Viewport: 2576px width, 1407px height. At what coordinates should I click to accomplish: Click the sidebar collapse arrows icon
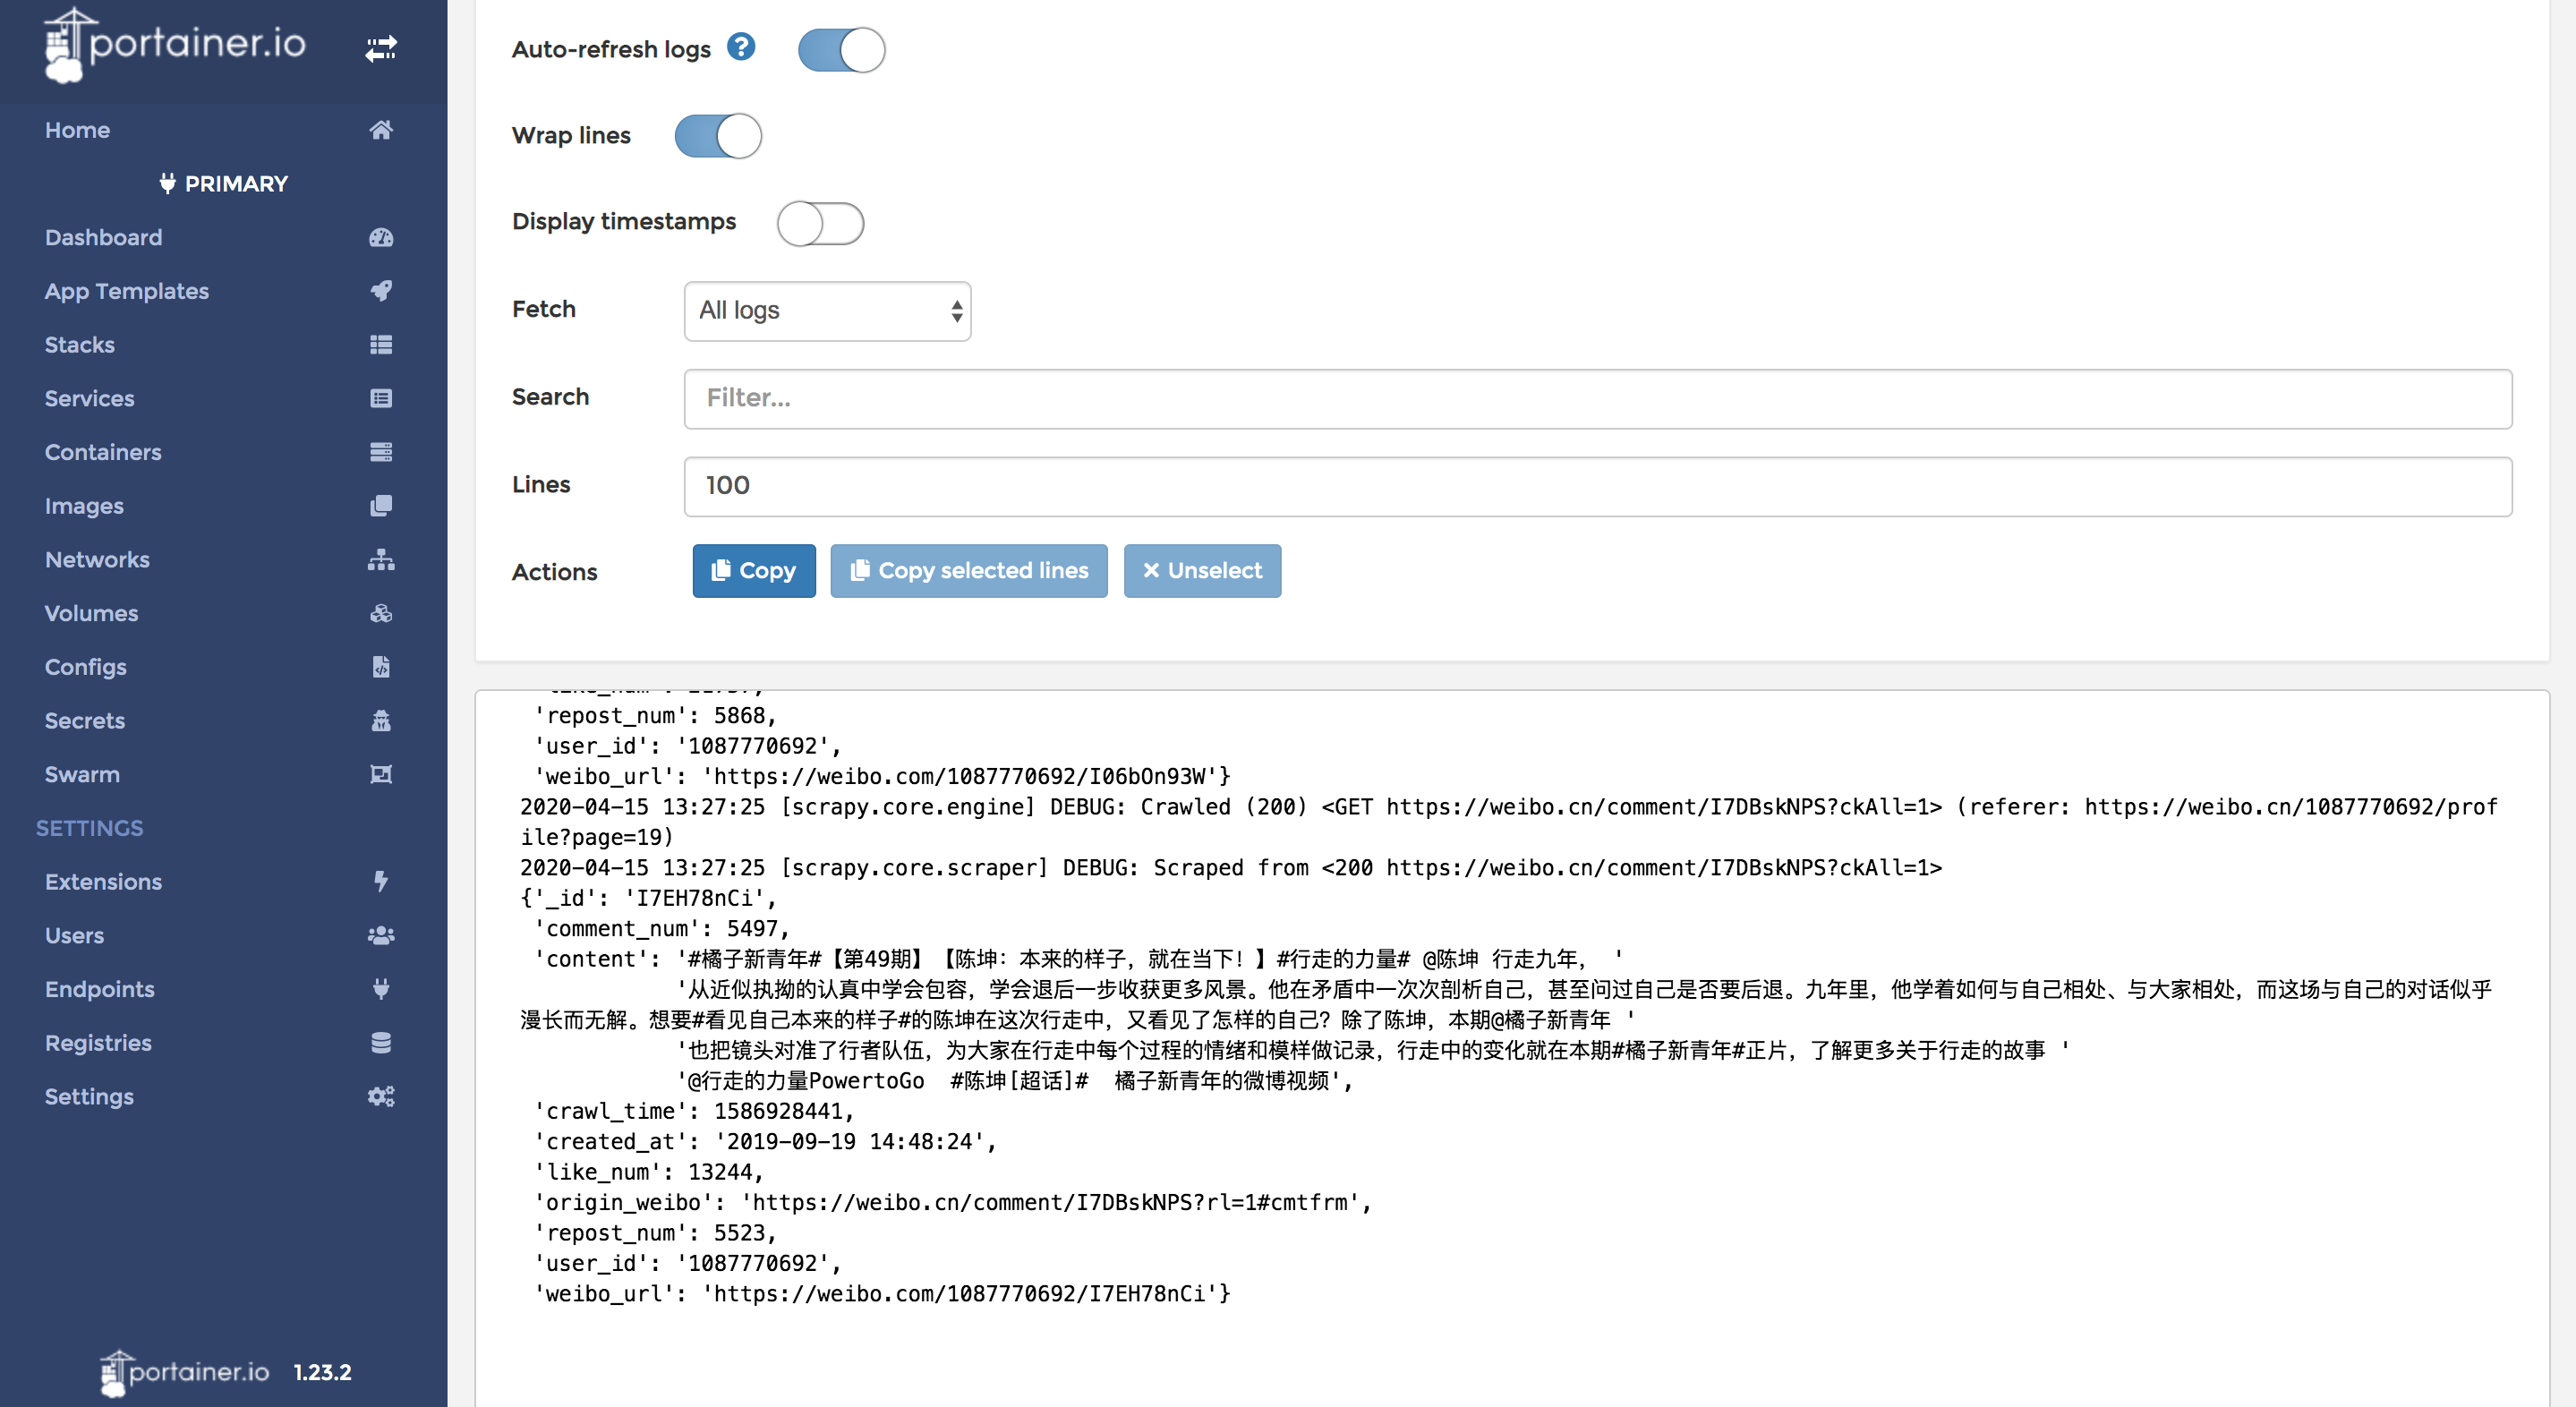[380, 48]
